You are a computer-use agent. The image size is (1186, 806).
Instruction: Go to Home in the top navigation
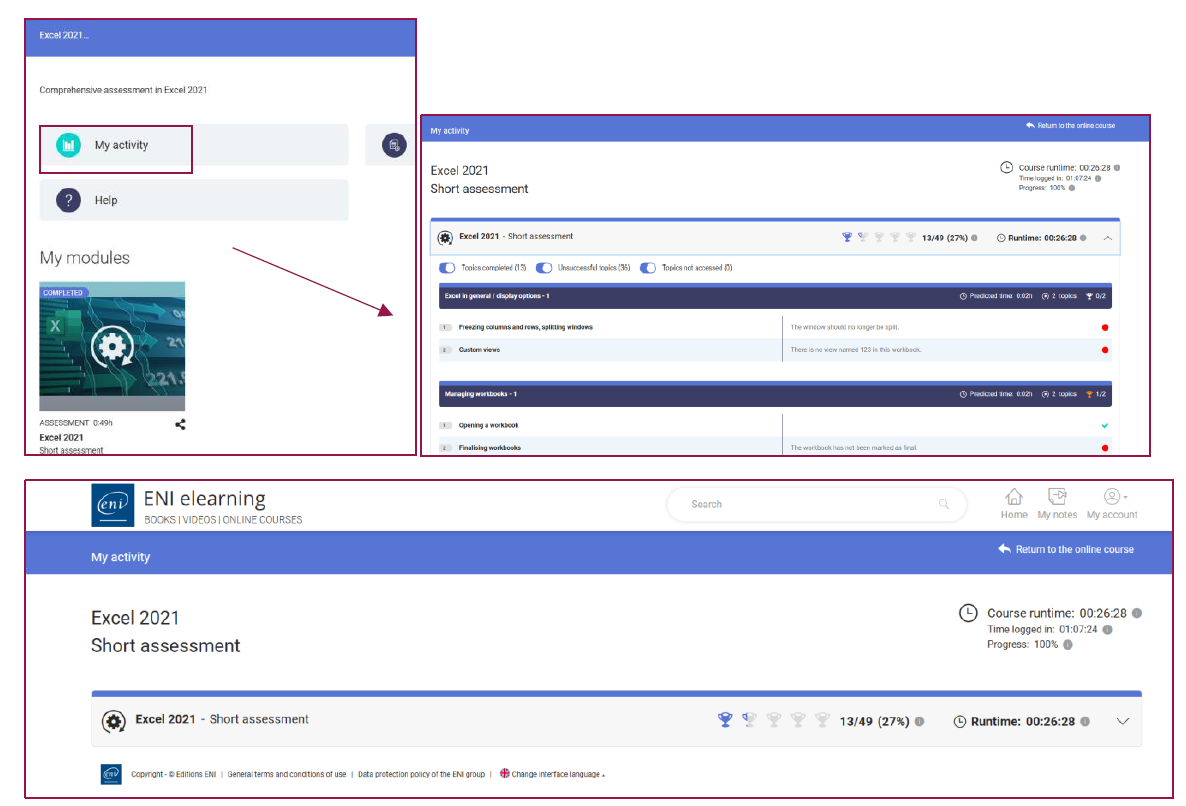1014,504
